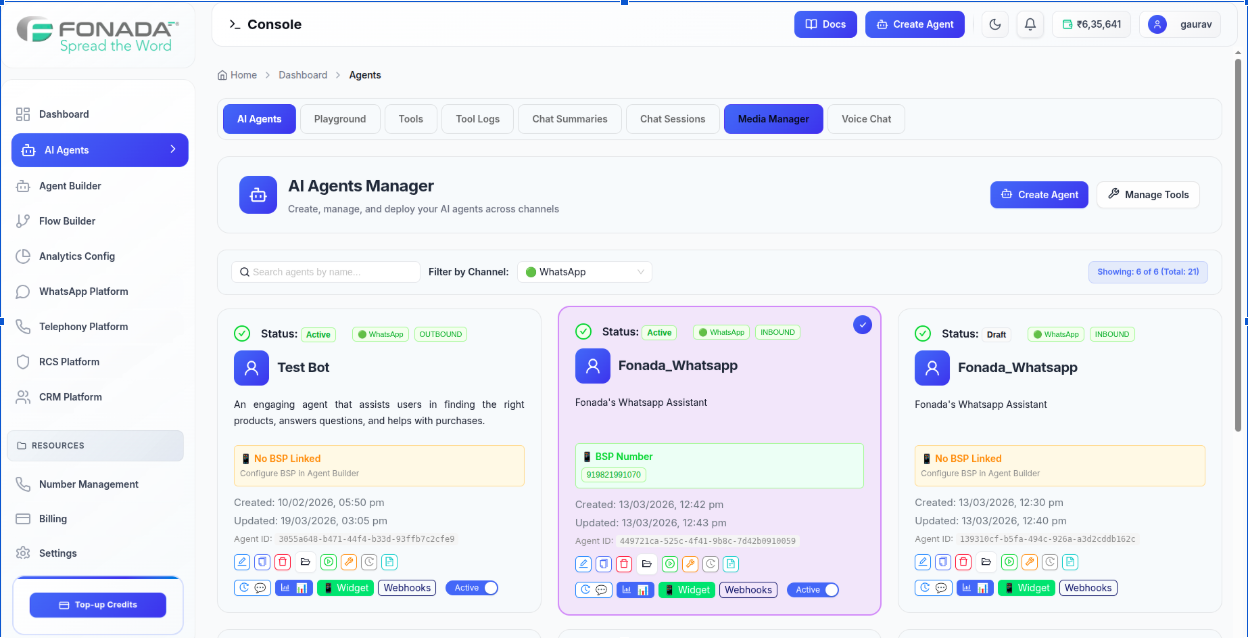Open Widget on the Draft Fonada_Whatsapp card
Image resolution: width=1248 pixels, height=638 pixels.
coord(1027,588)
